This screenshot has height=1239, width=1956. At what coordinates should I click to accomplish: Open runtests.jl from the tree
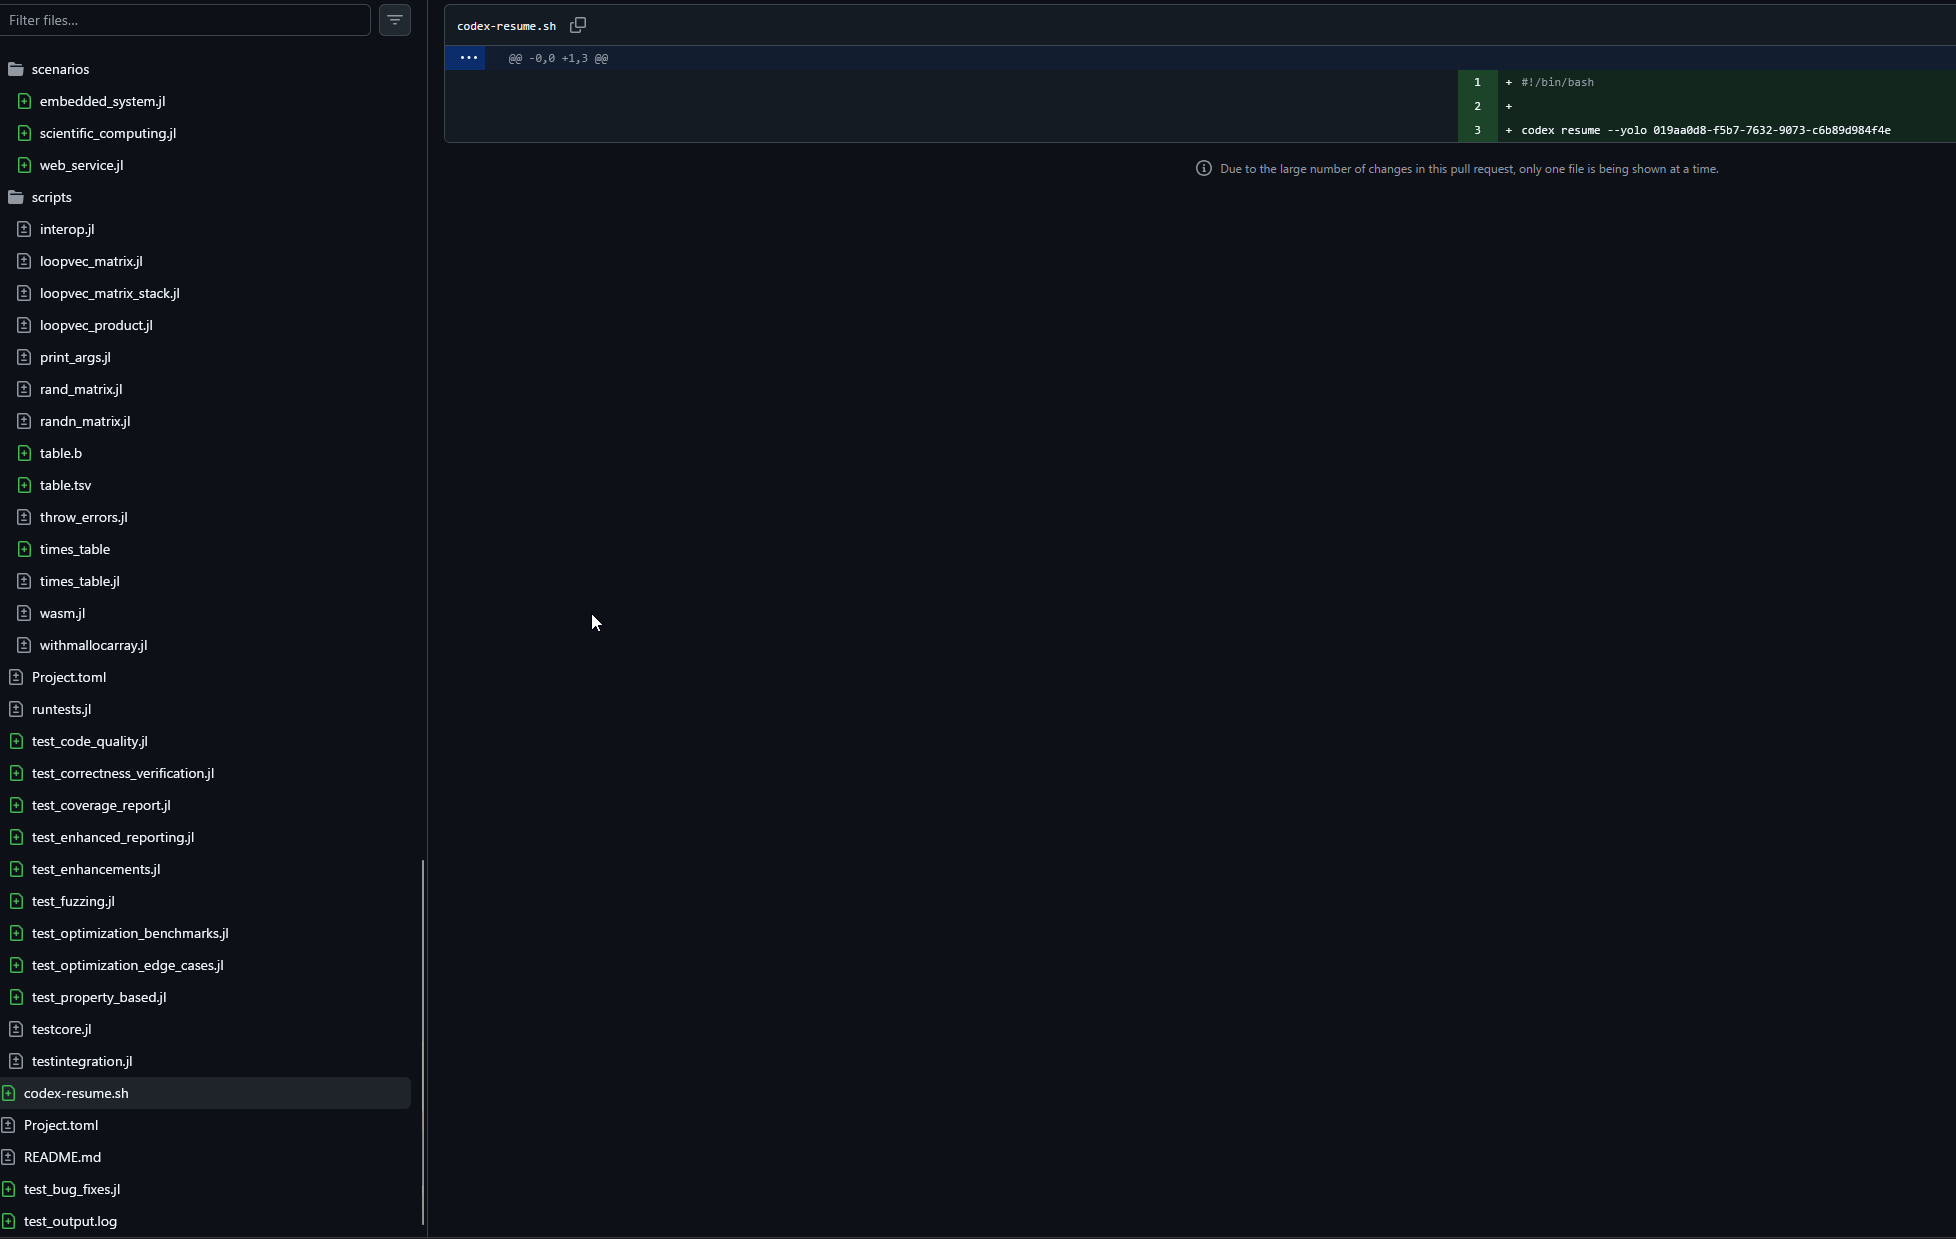click(x=61, y=709)
